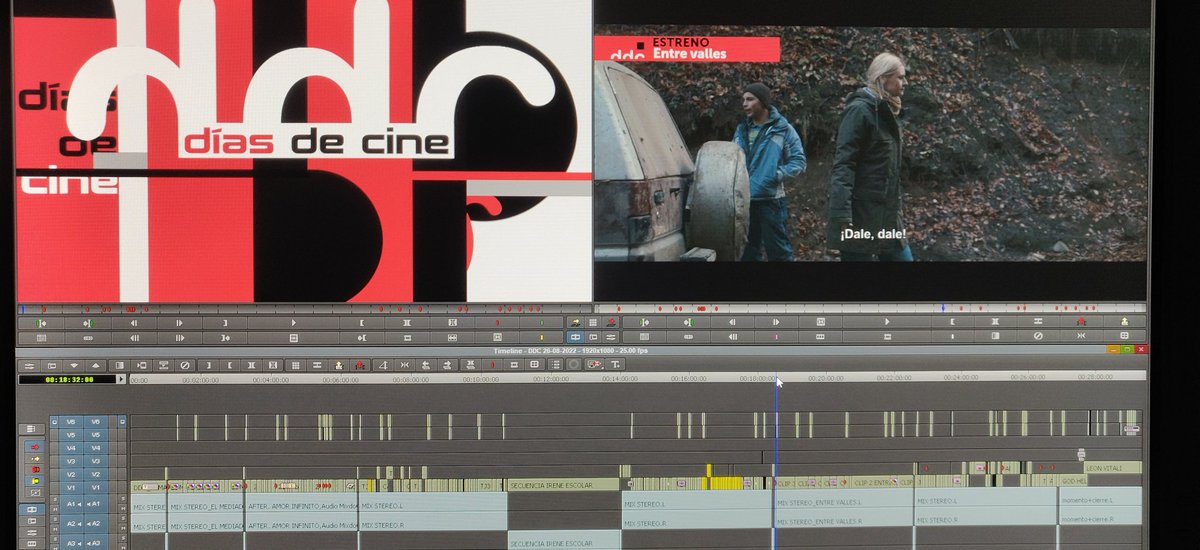Toggle source track selector V2
1200x550 pixels.
[x=71, y=474]
